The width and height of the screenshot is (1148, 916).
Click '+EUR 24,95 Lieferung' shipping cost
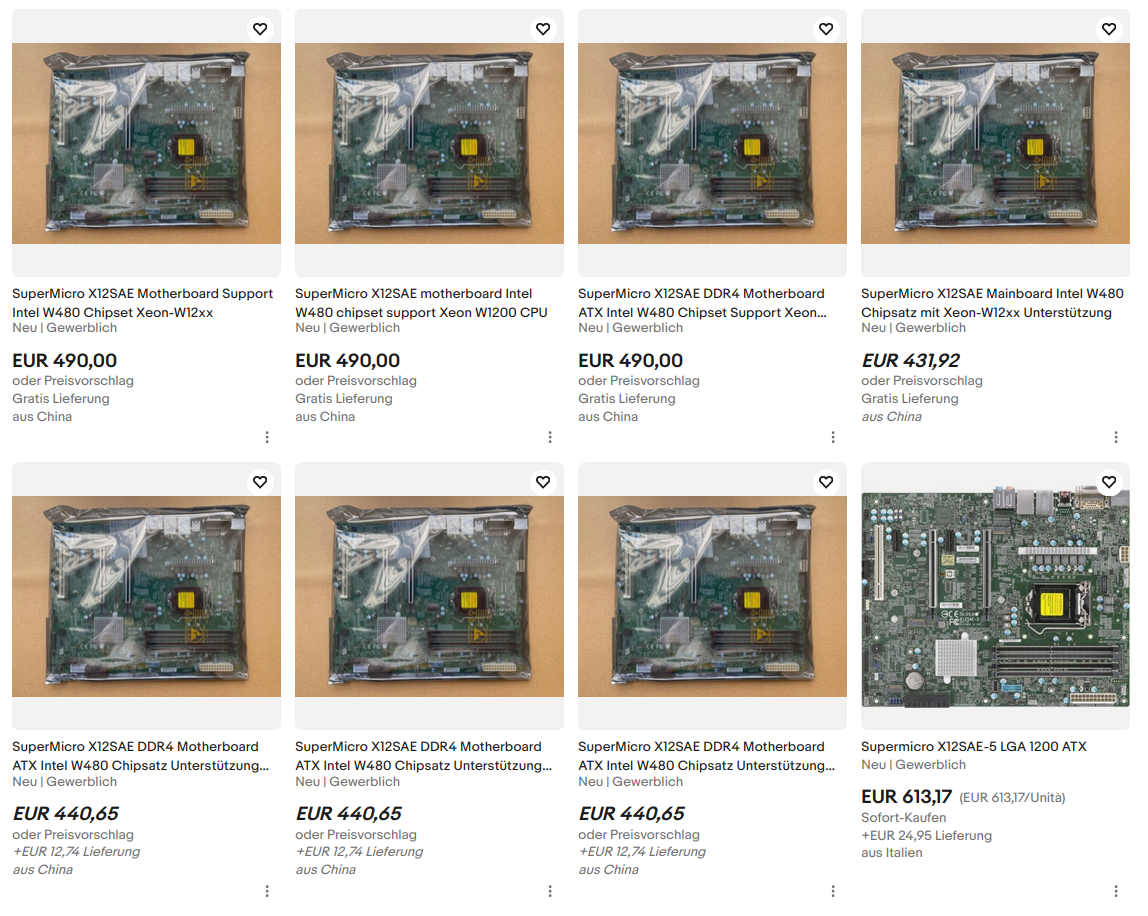click(x=926, y=835)
